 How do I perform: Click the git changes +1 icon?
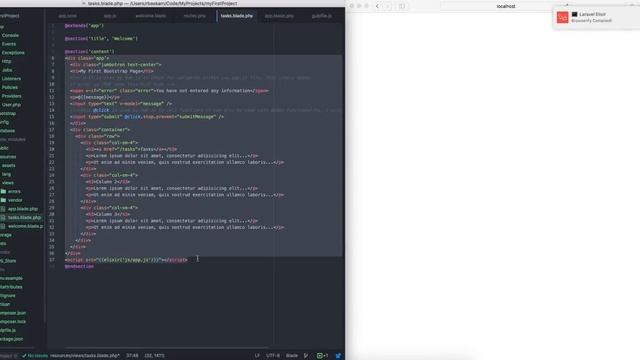pyautogui.click(x=323, y=356)
